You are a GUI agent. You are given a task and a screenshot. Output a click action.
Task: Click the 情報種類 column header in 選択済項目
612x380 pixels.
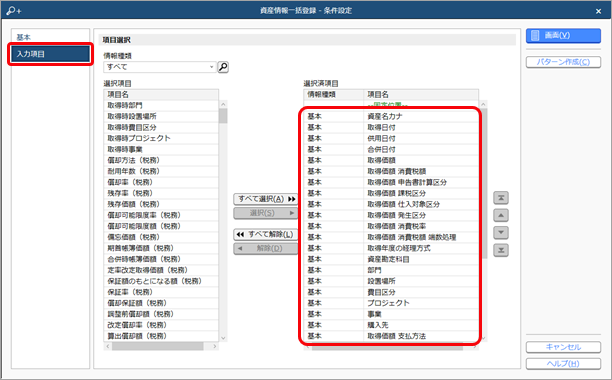coord(334,94)
